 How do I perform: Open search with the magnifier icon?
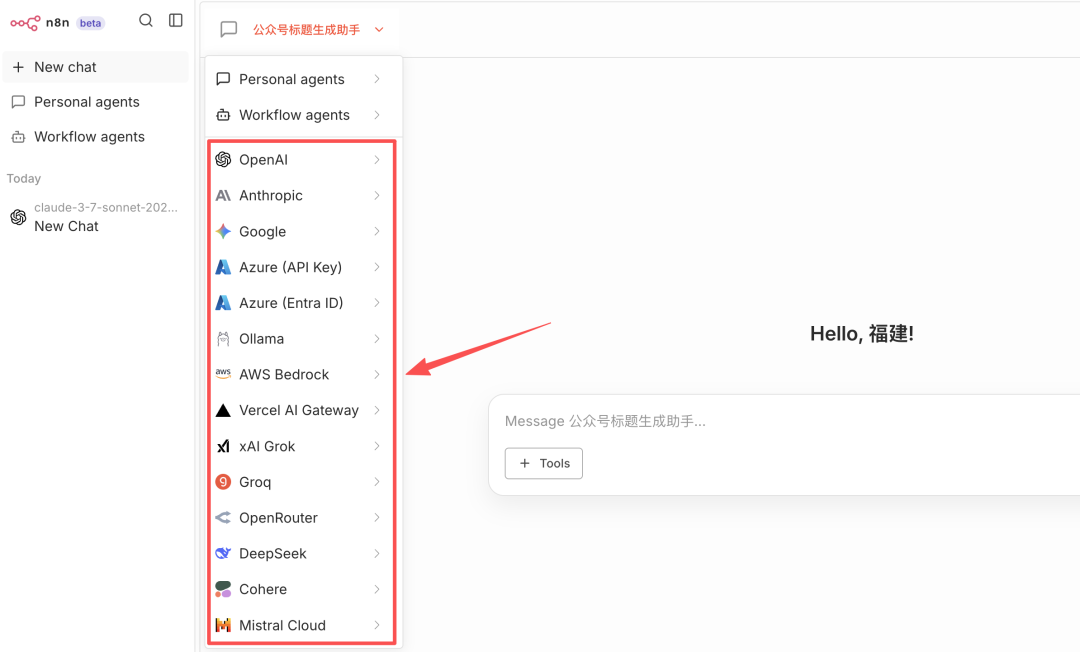(146, 21)
